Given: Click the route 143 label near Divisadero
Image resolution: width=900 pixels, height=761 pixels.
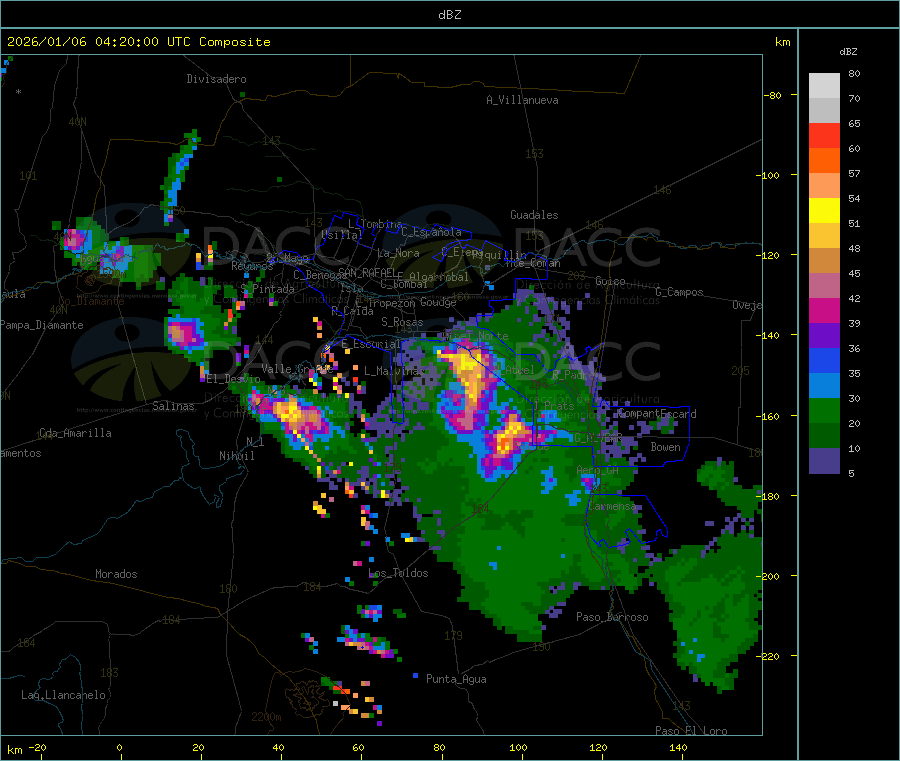Looking at the screenshot, I should point(271,140).
